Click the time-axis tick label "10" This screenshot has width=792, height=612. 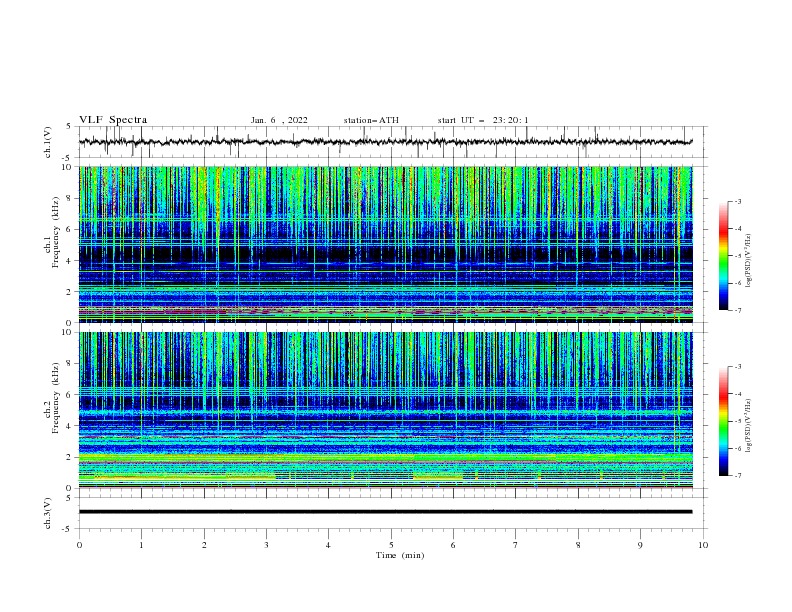[703, 545]
